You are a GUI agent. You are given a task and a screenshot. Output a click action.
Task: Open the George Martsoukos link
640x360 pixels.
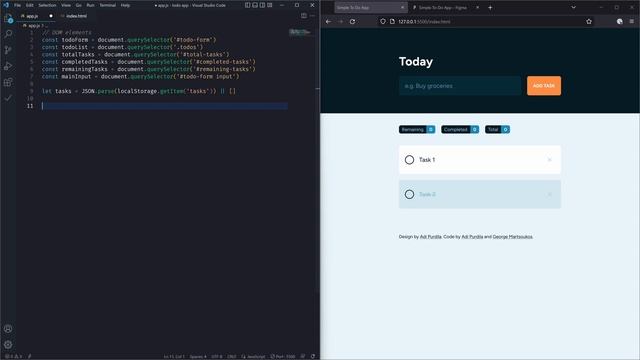(x=513, y=237)
